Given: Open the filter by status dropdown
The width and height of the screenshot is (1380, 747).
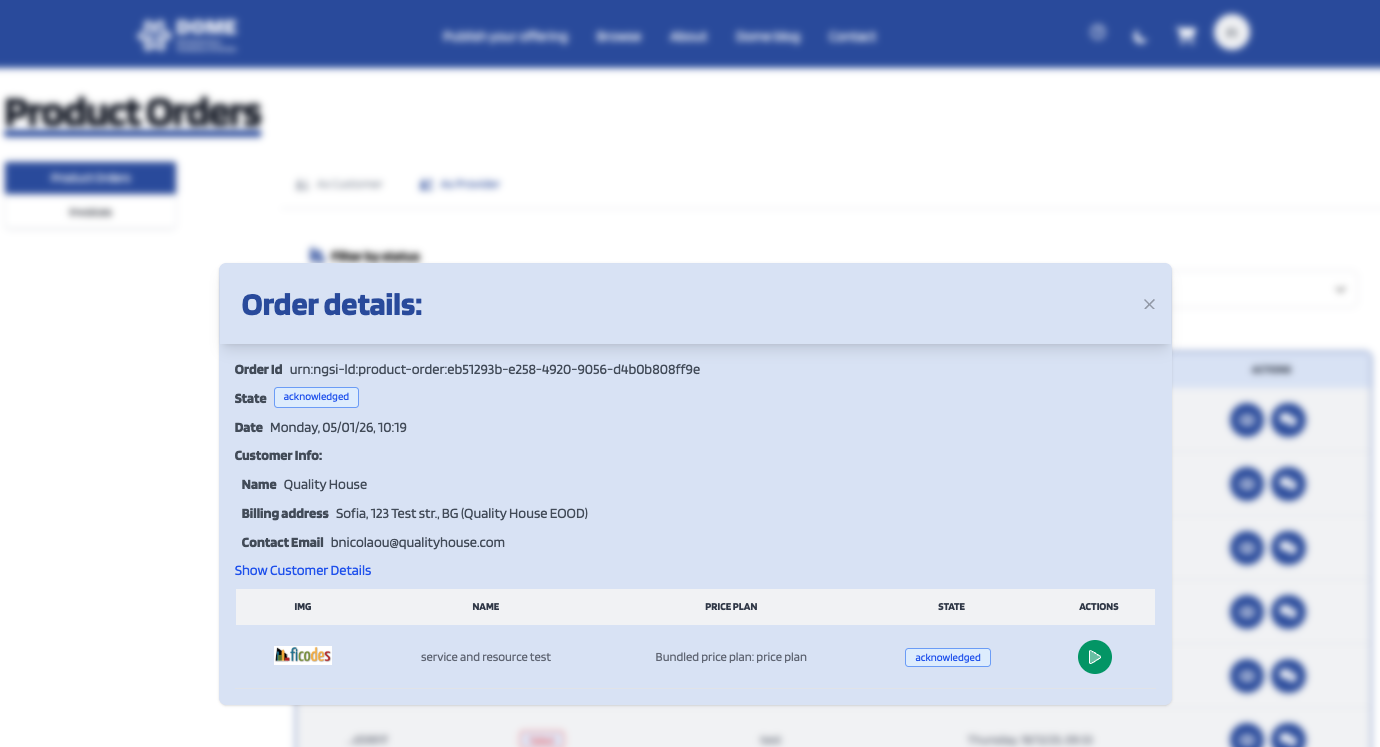Looking at the screenshot, I should [x=1338, y=290].
